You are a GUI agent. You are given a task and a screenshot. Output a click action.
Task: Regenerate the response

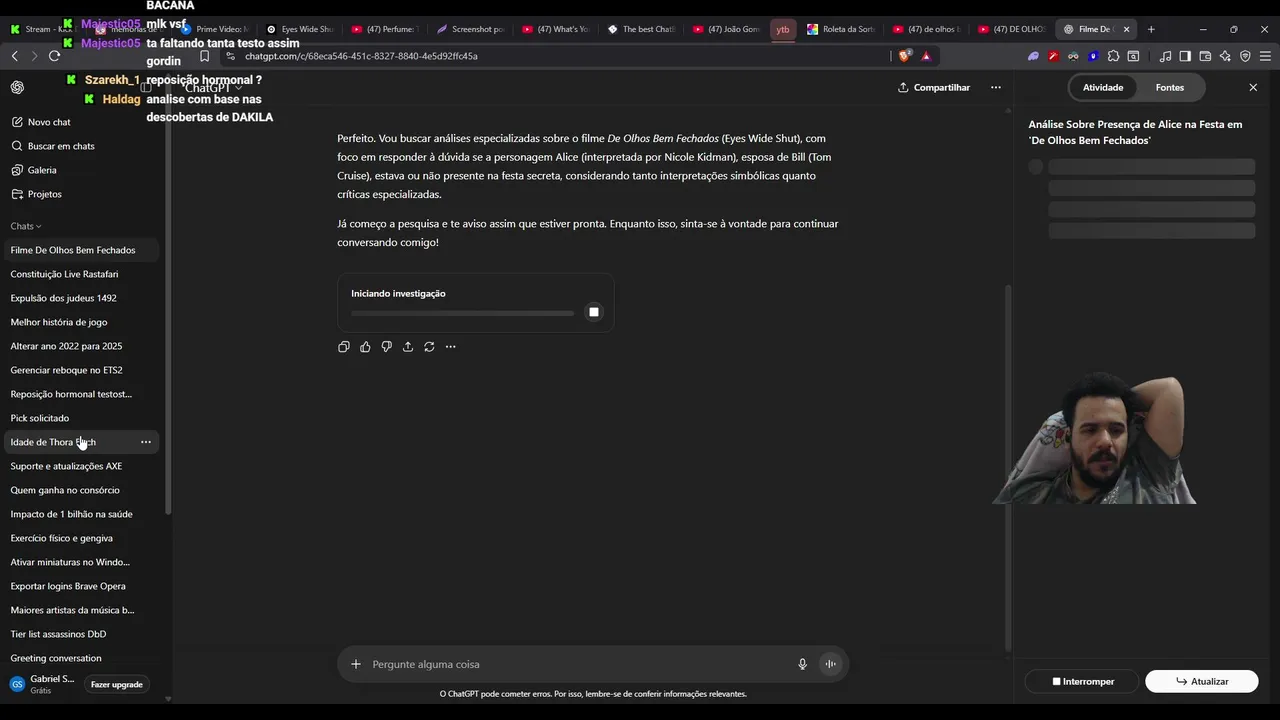click(x=429, y=347)
